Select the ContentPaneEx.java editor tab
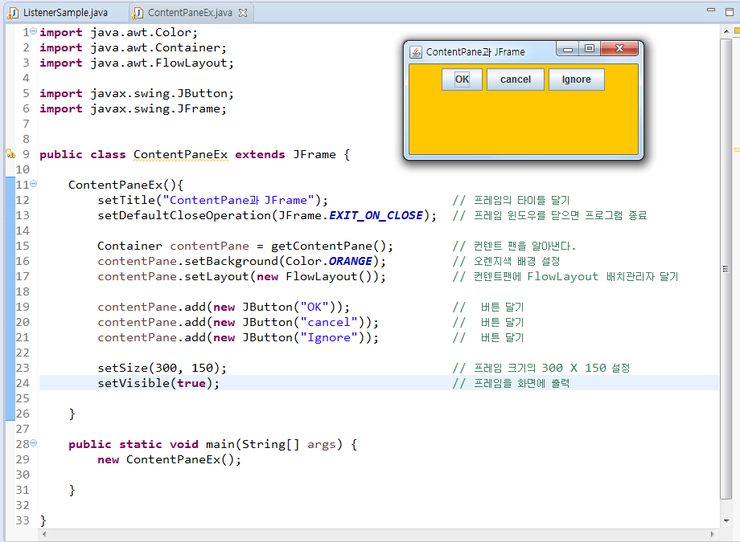740x542 pixels. tap(190, 13)
